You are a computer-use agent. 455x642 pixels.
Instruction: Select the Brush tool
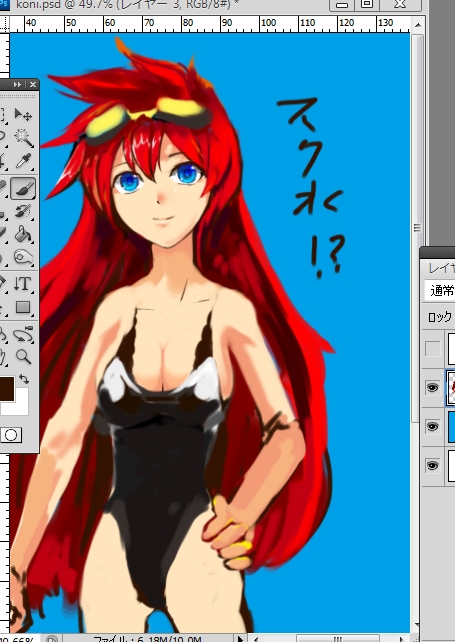(x=23, y=188)
